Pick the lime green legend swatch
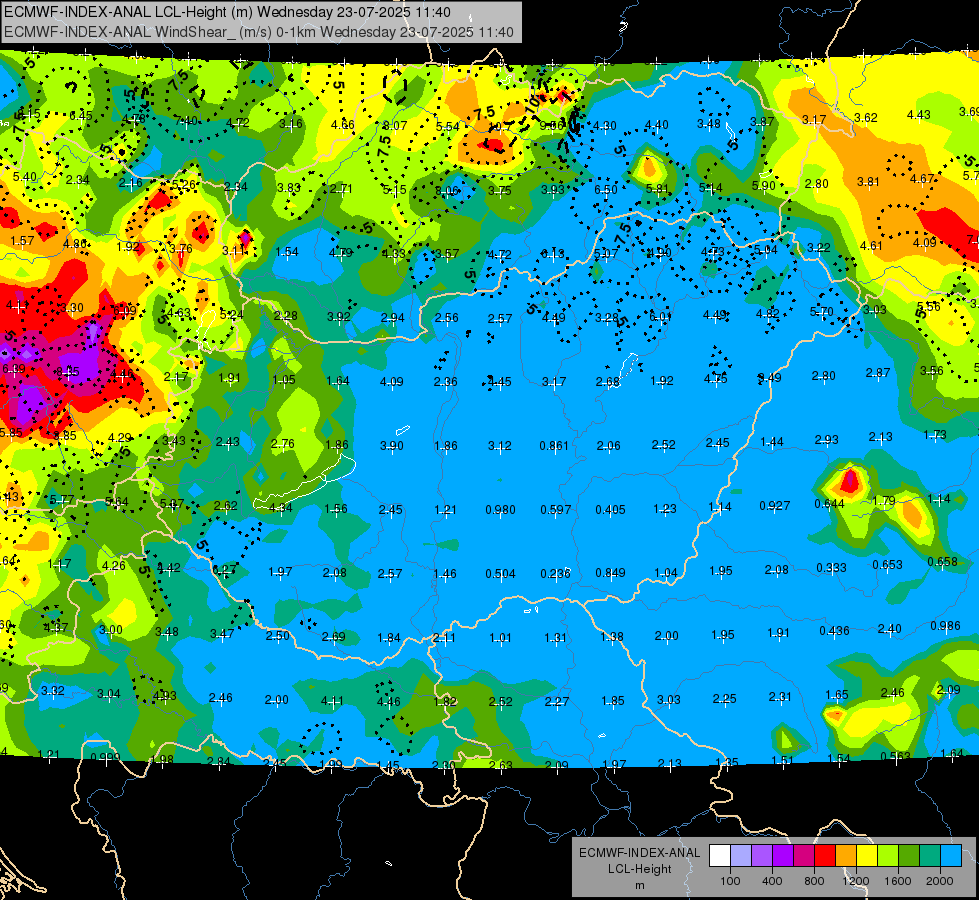This screenshot has width=979, height=900. tap(888, 856)
